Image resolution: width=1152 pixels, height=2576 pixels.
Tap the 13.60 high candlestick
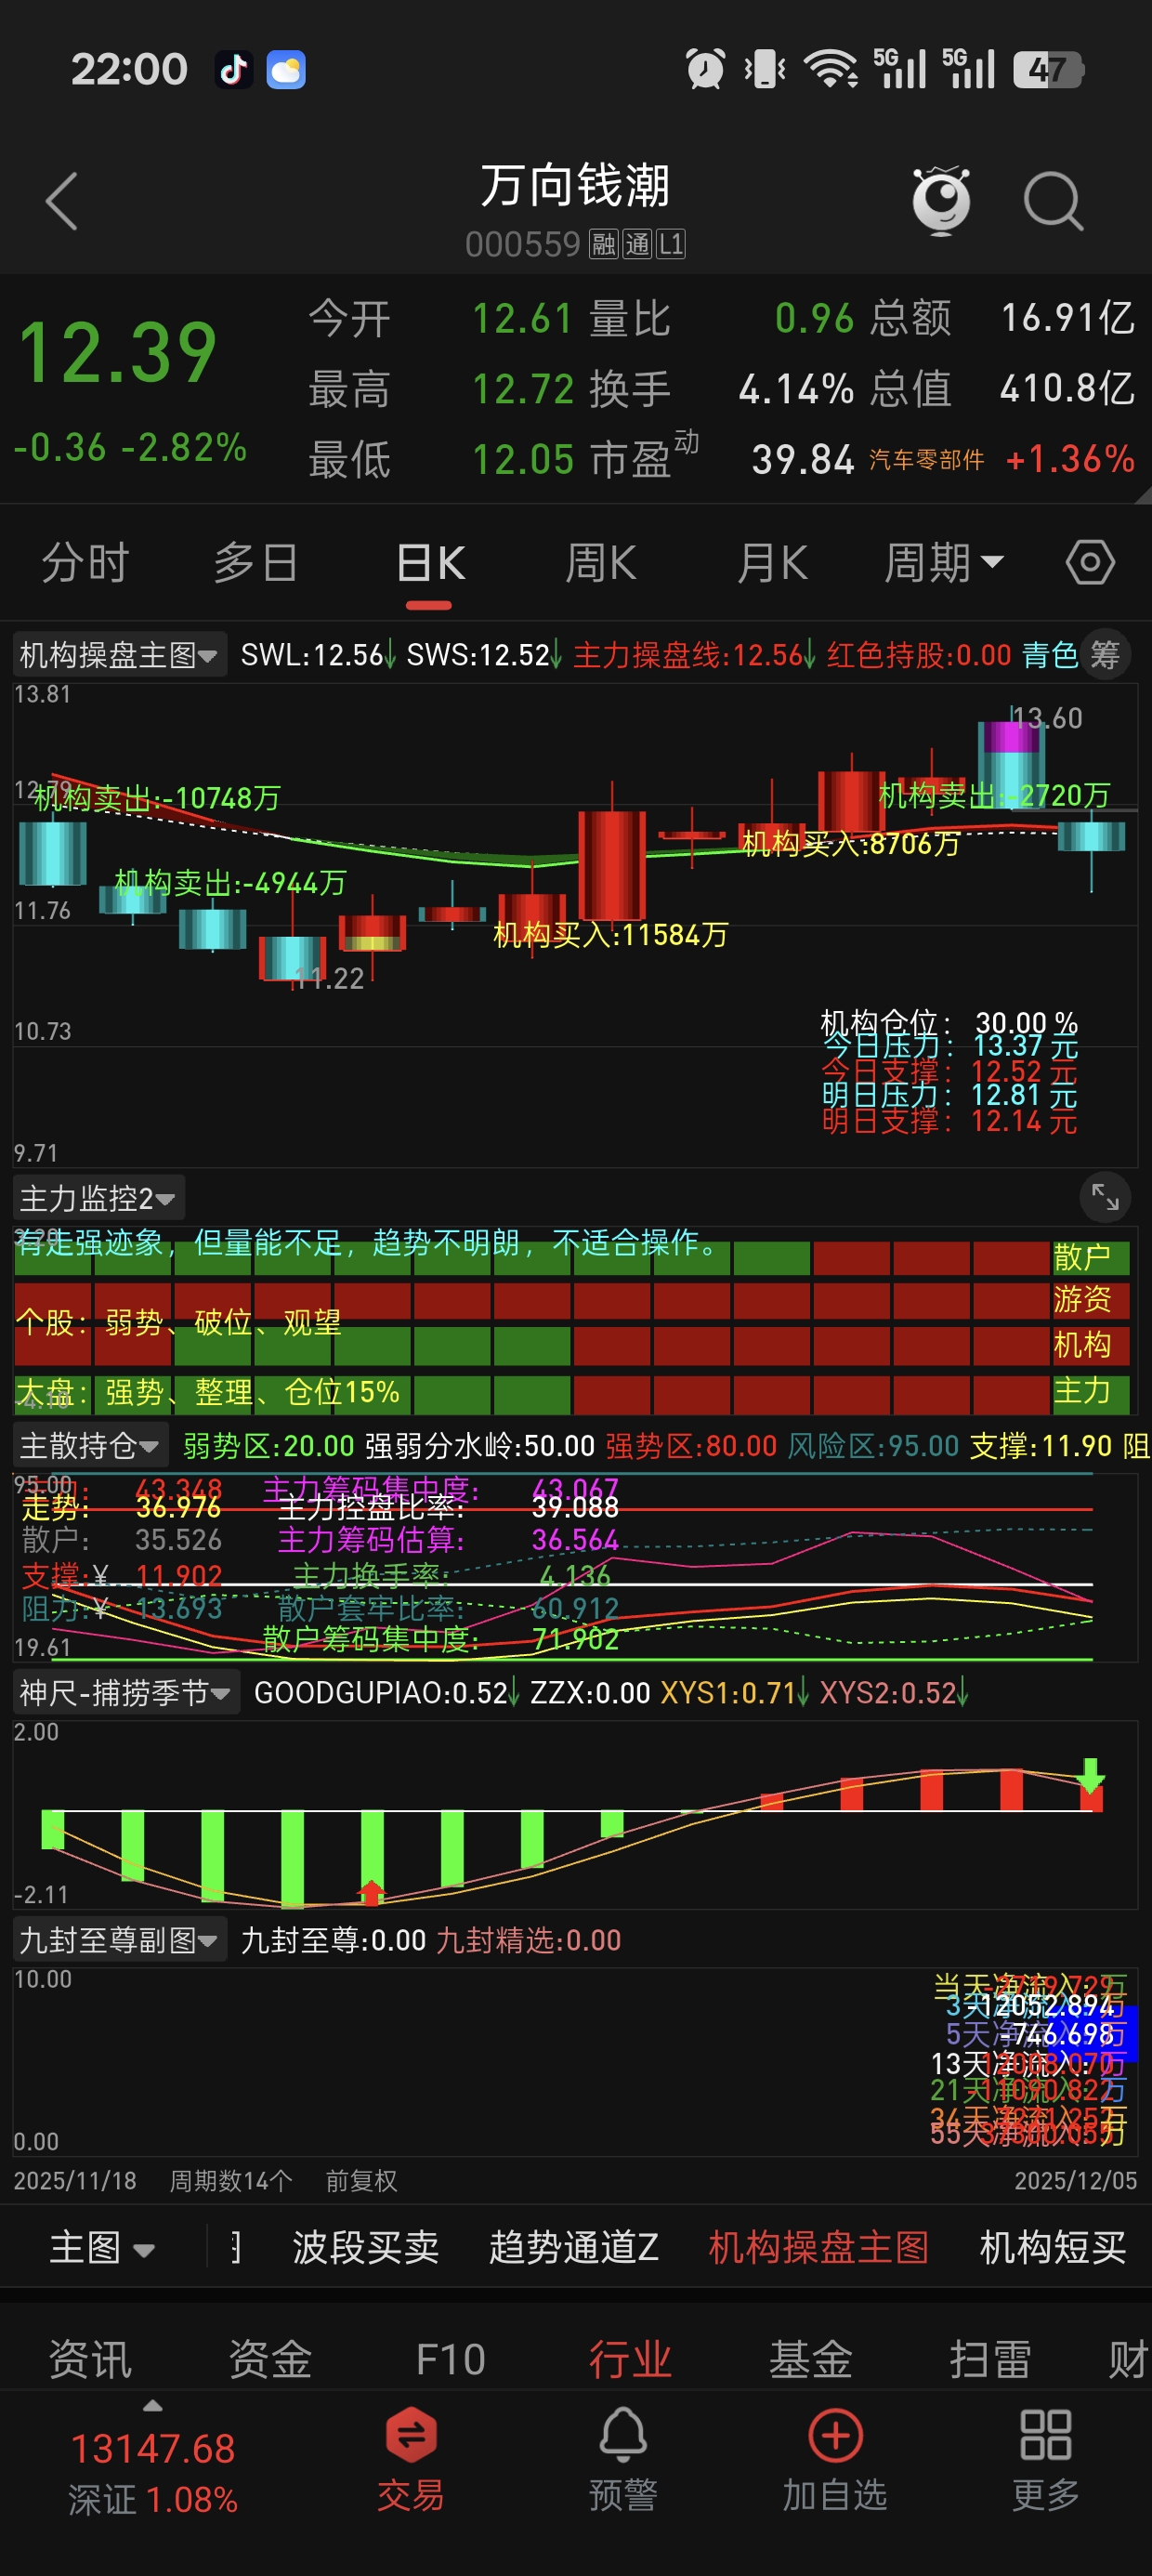click(1011, 765)
